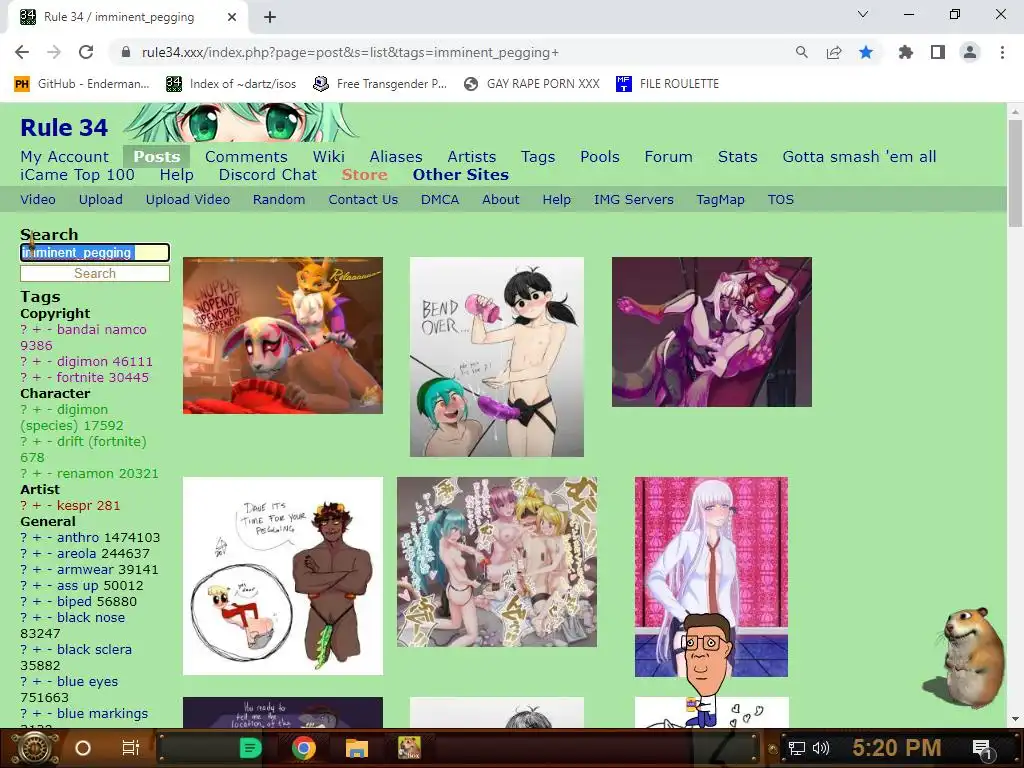Open the browser side panel
Viewport: 1024px width, 768px height.
pos(938,52)
